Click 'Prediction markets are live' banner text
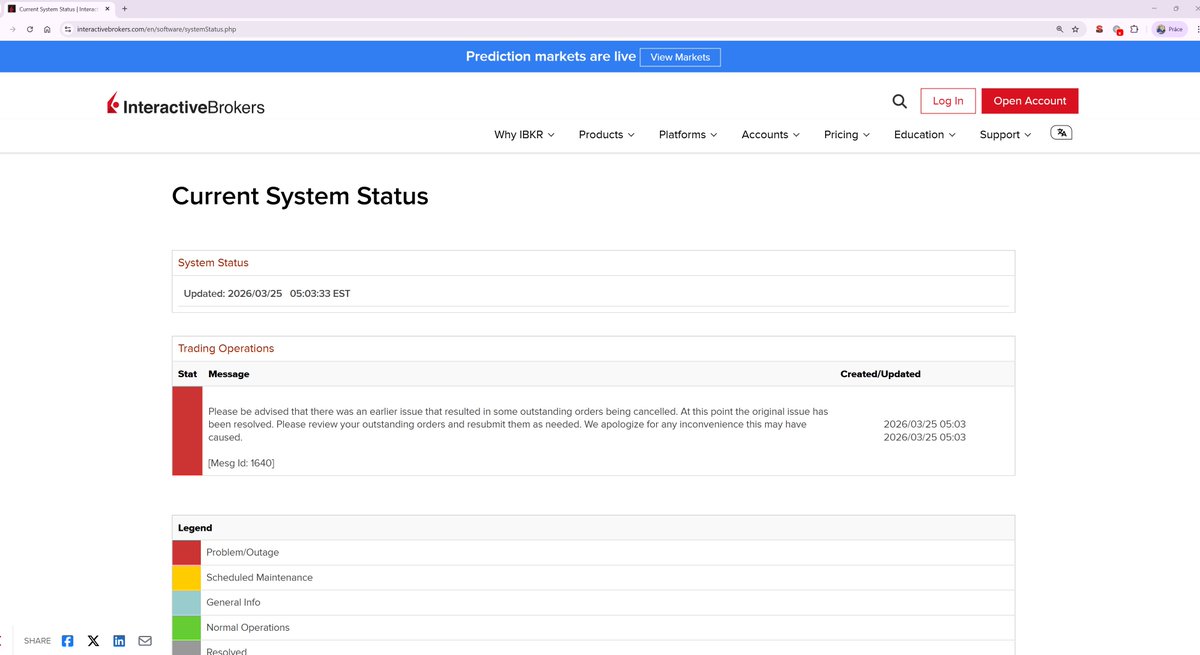 click(x=551, y=56)
